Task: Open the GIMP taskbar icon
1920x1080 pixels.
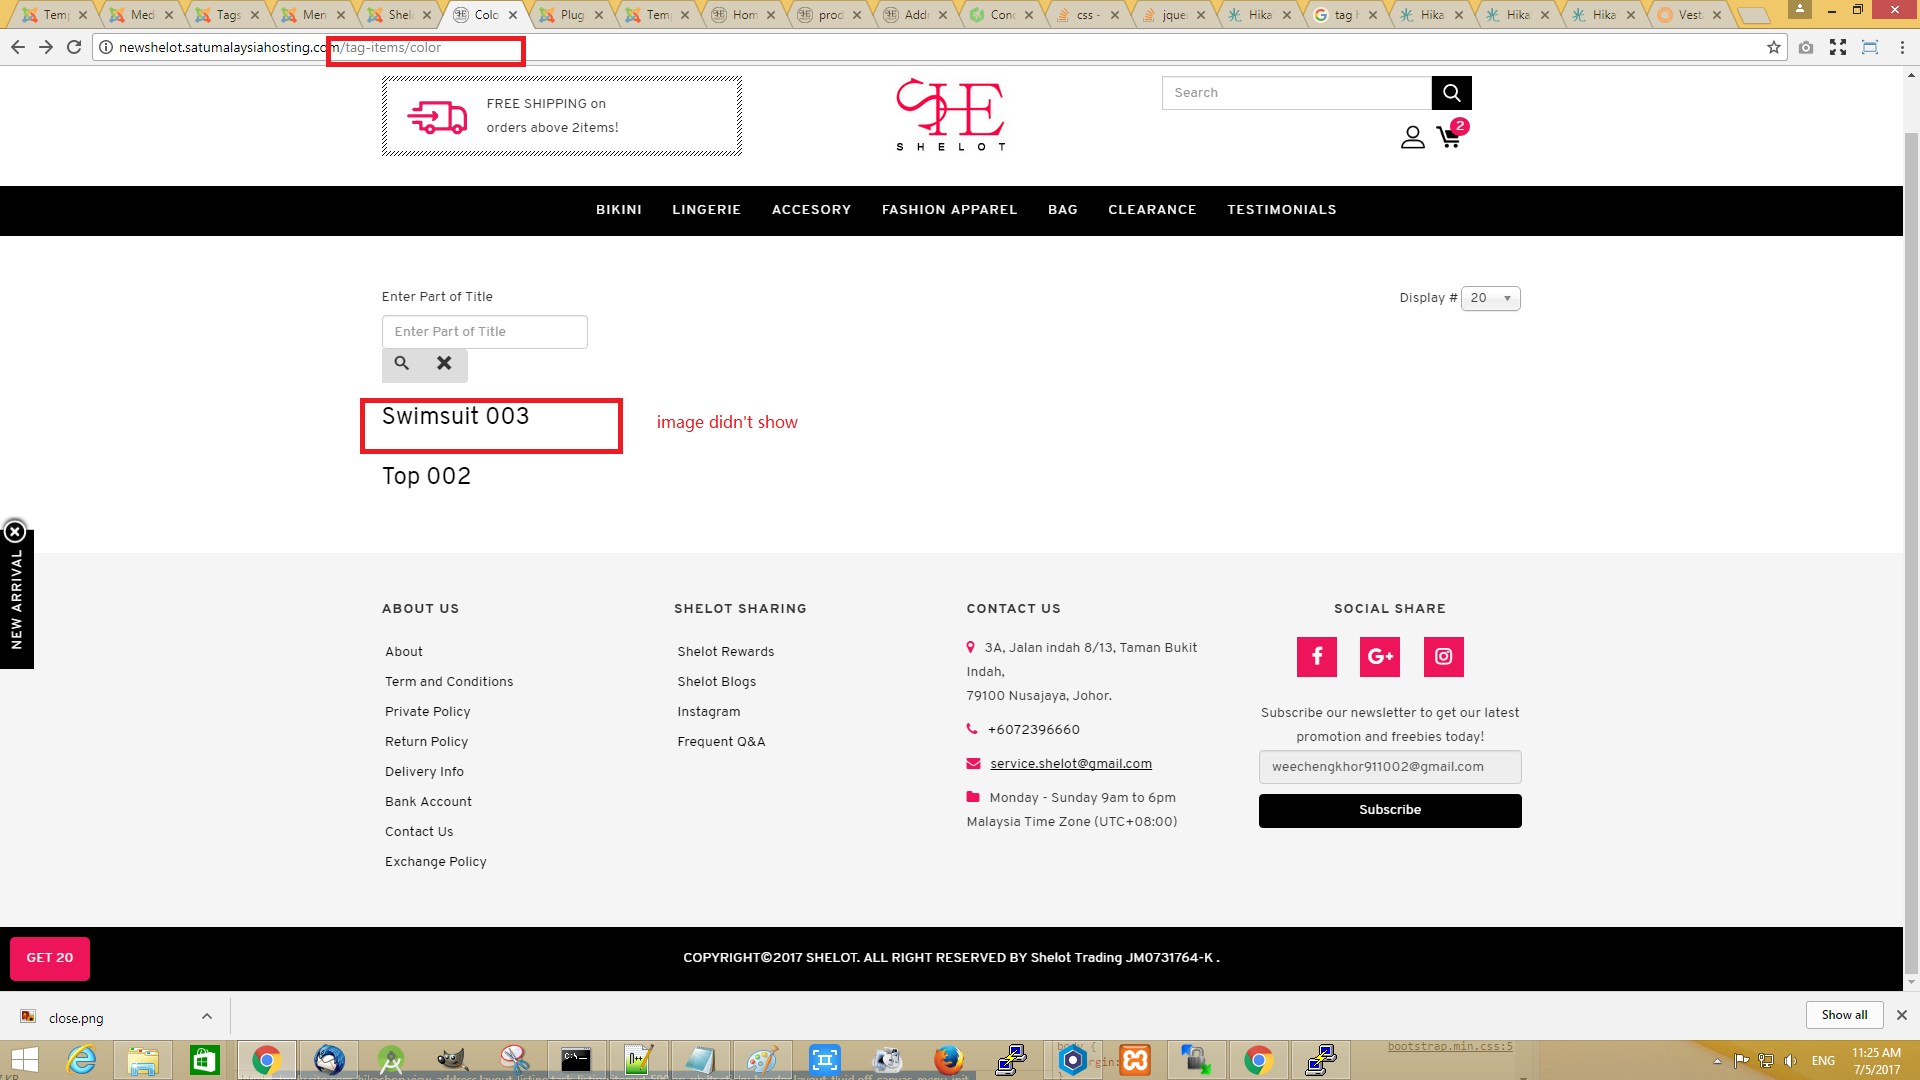Action: (x=452, y=1060)
